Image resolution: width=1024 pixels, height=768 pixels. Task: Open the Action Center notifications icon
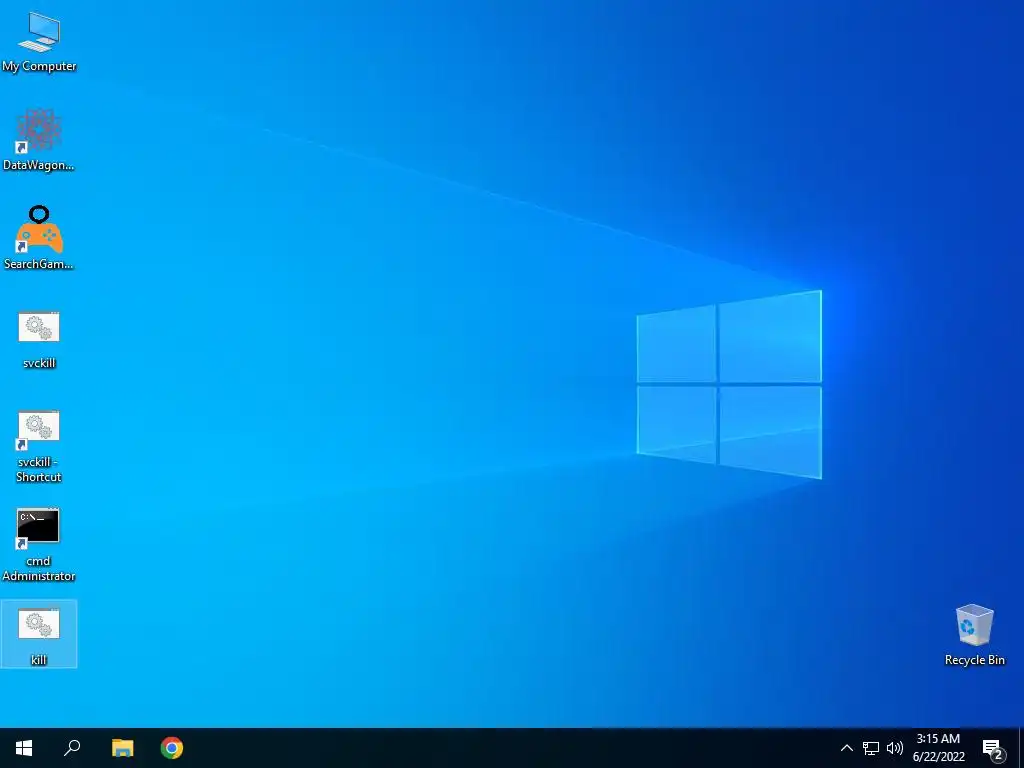pos(993,749)
